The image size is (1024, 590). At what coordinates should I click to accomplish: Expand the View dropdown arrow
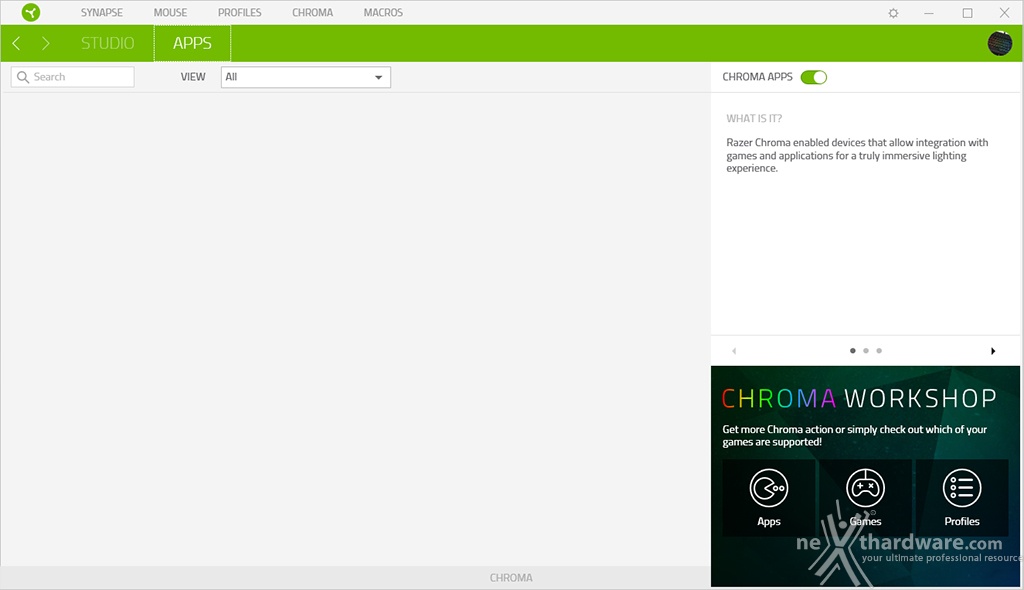pos(378,77)
